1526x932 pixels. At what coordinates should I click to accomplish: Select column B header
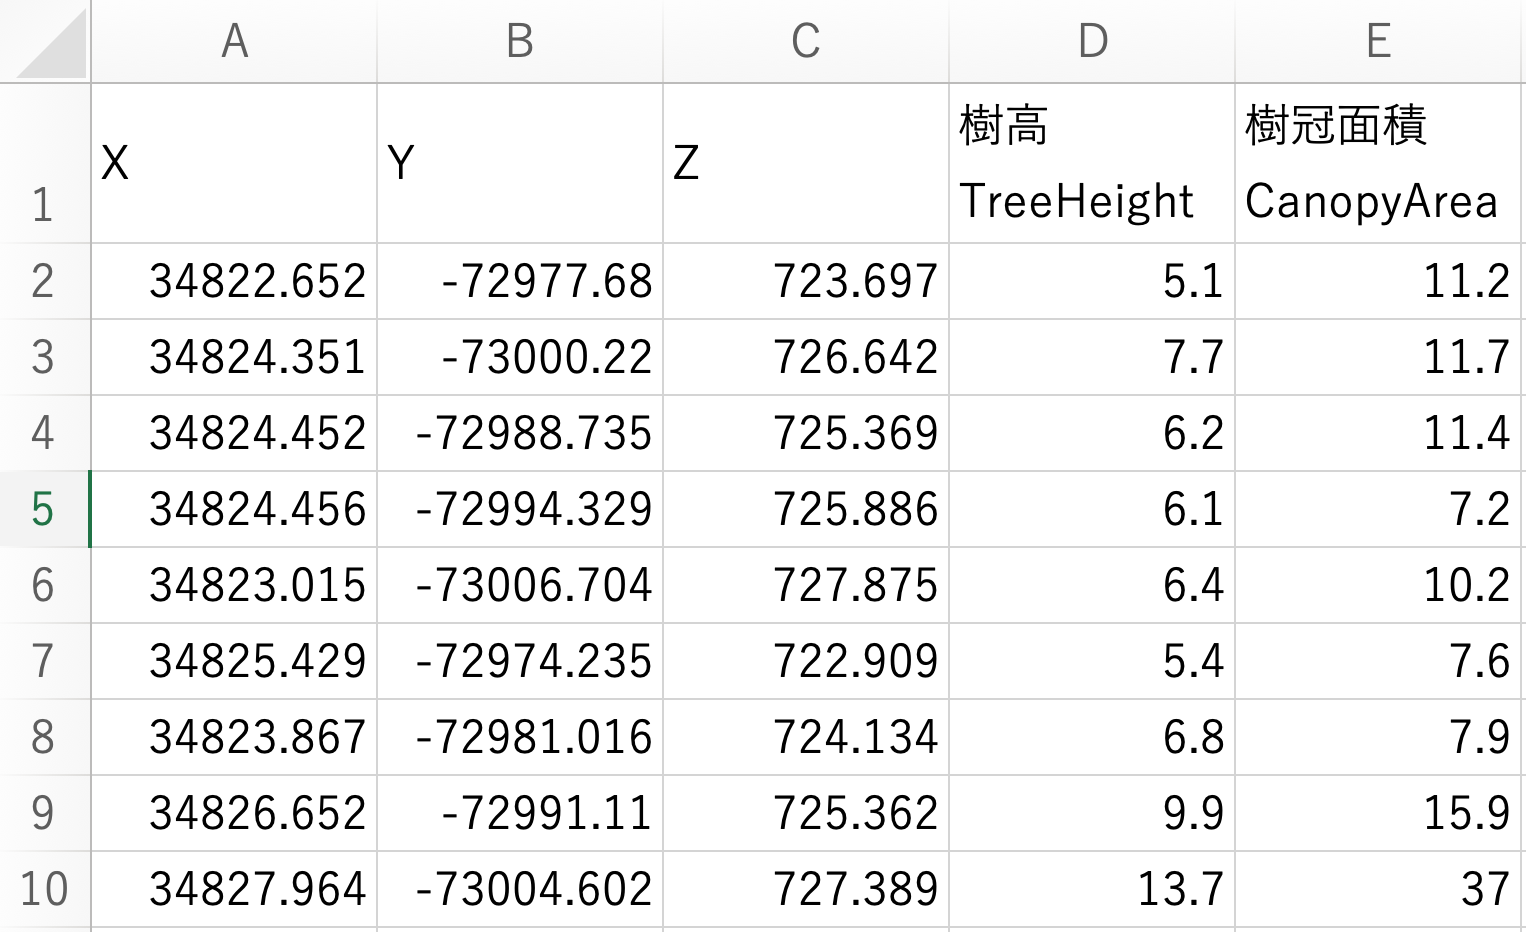518,42
